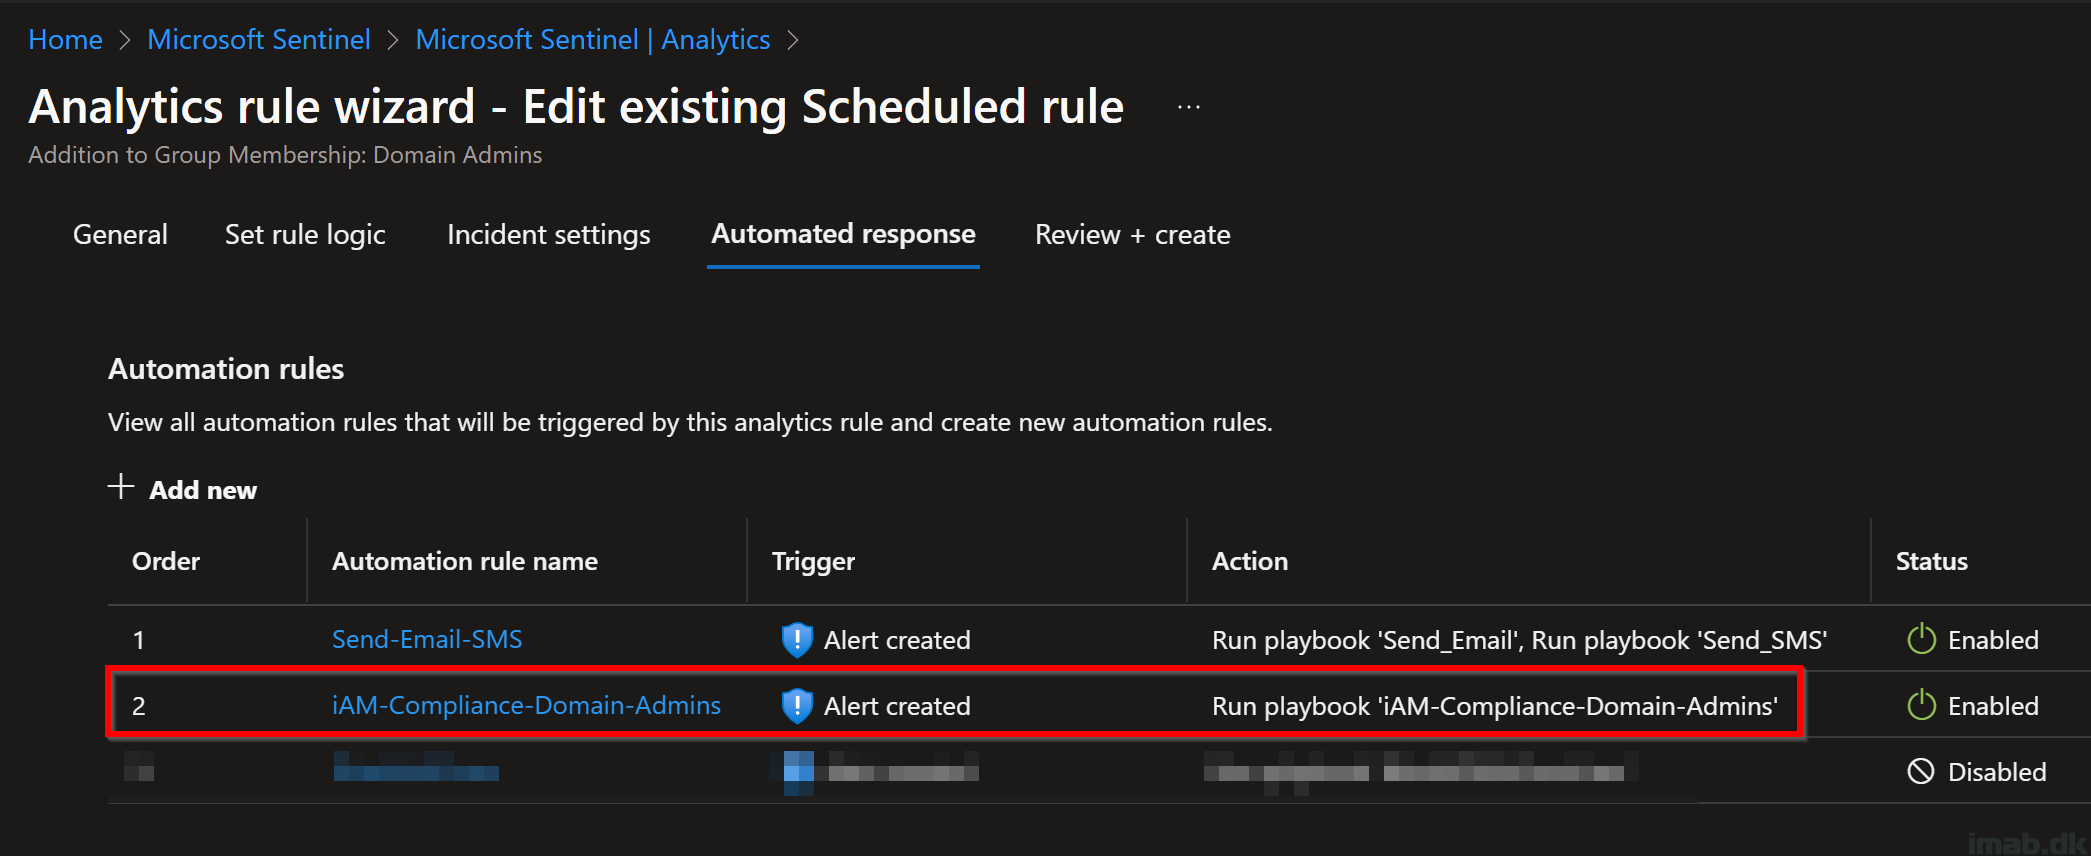Click shield icon in iAM-Compliance-Domain-Admins row
Image resolution: width=2091 pixels, height=856 pixels.
pos(797,706)
